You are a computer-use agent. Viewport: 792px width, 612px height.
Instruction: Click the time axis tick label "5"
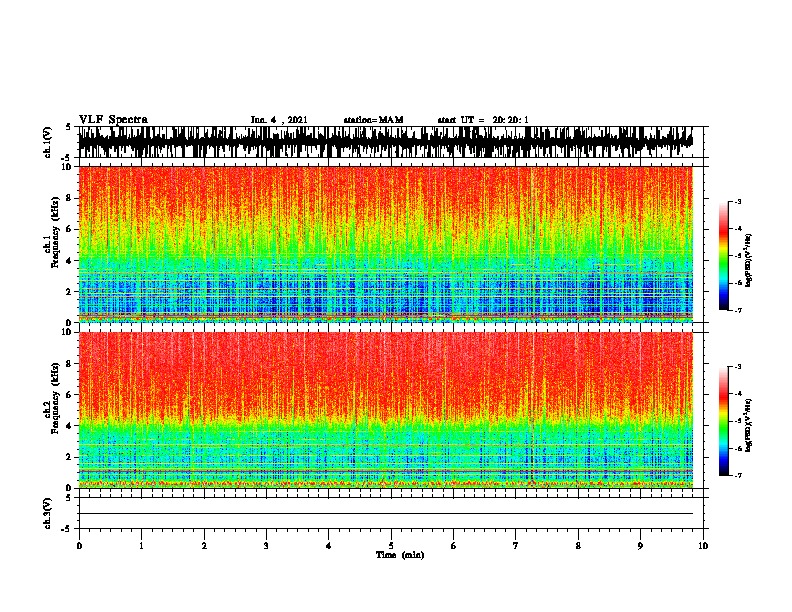coord(391,546)
